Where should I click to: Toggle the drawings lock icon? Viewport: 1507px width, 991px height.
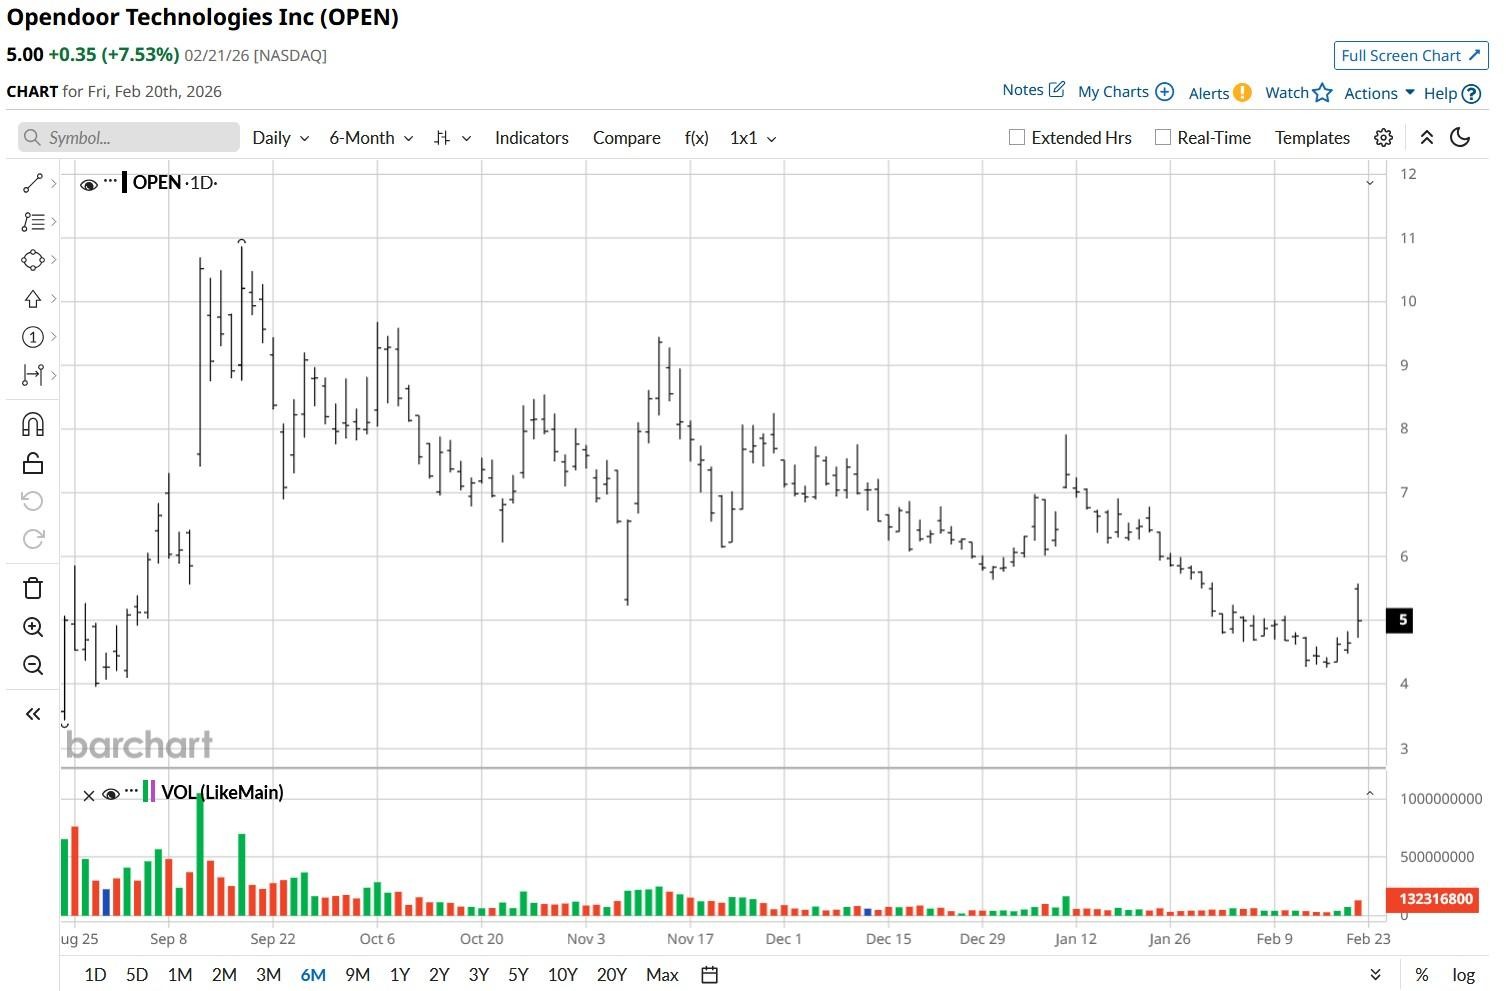[33, 463]
